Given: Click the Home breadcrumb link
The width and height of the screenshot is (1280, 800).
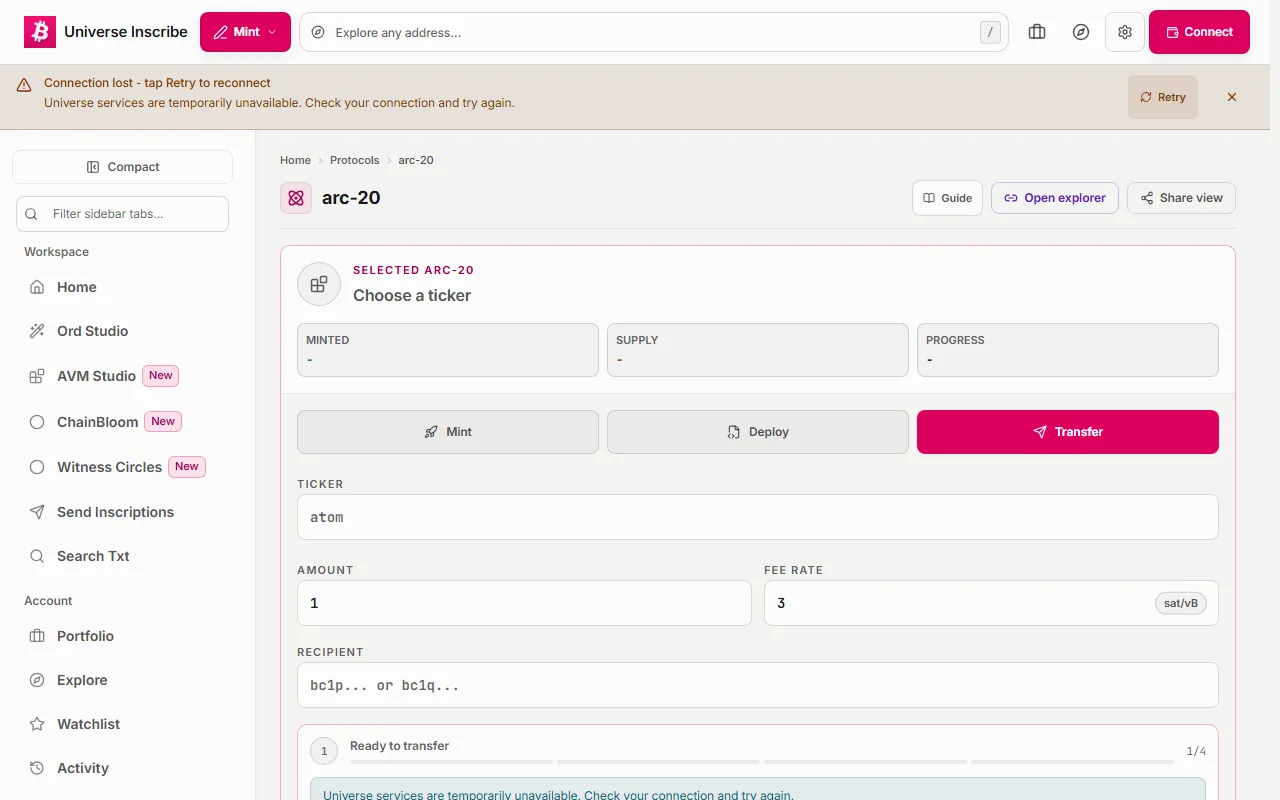Looking at the screenshot, I should pyautogui.click(x=295, y=160).
